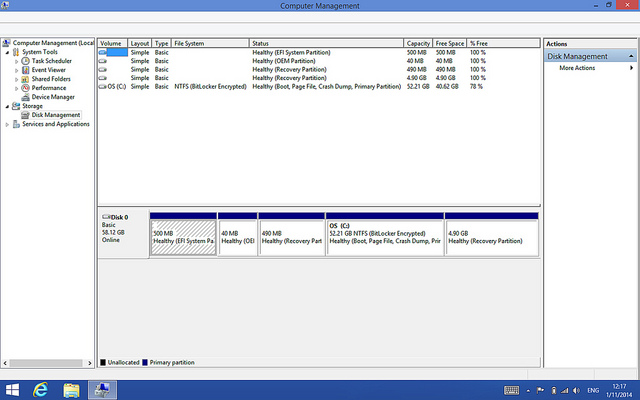Viewport: 640px width, 400px height.
Task: Expand the Task Scheduler node arrow
Action: click(16, 61)
